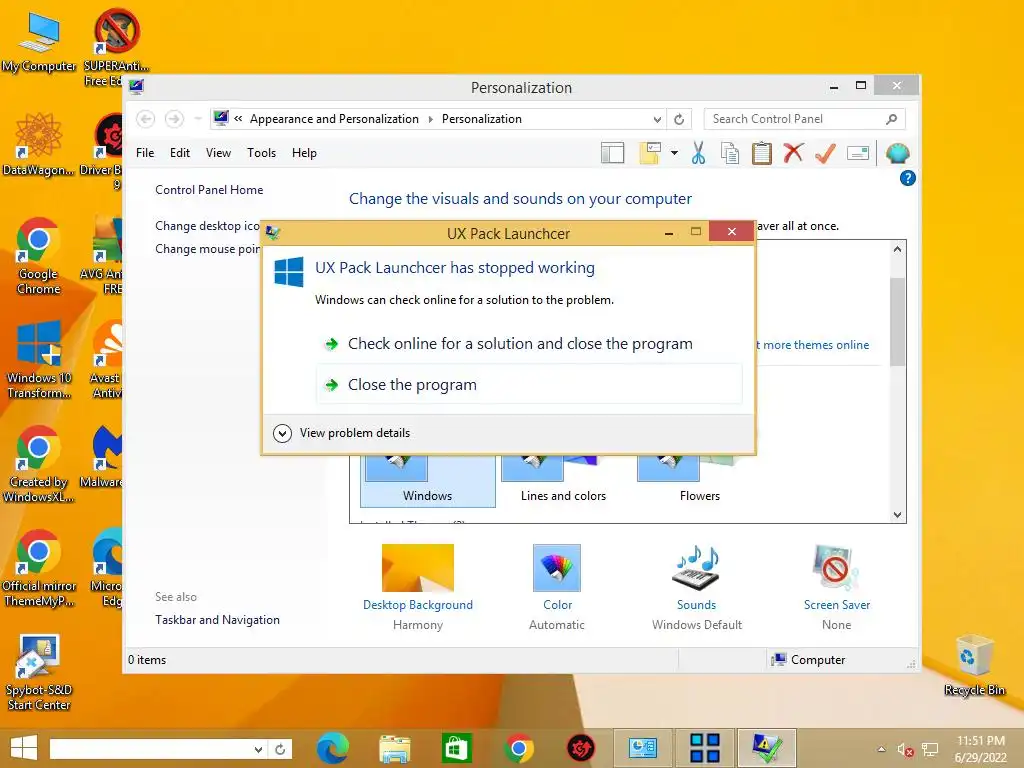Go forward in Personalization window
1024x768 pixels.
pos(174,119)
